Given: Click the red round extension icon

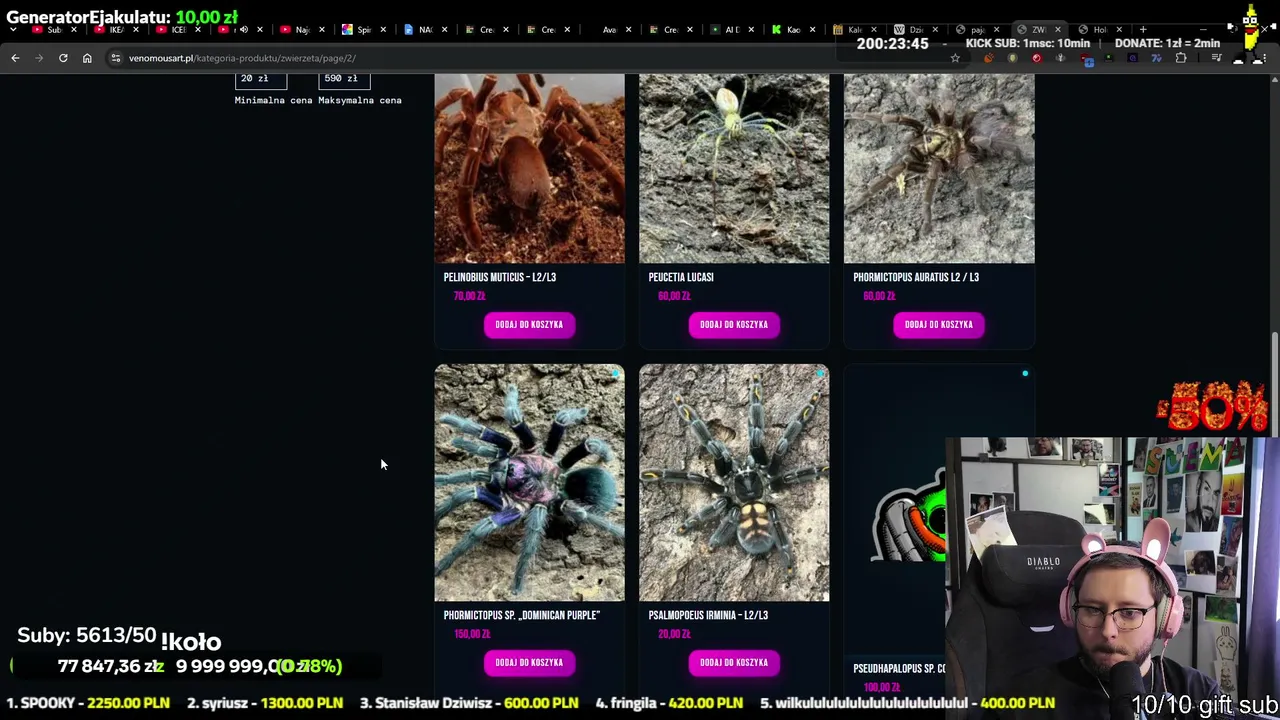Looking at the screenshot, I should [x=1037, y=58].
